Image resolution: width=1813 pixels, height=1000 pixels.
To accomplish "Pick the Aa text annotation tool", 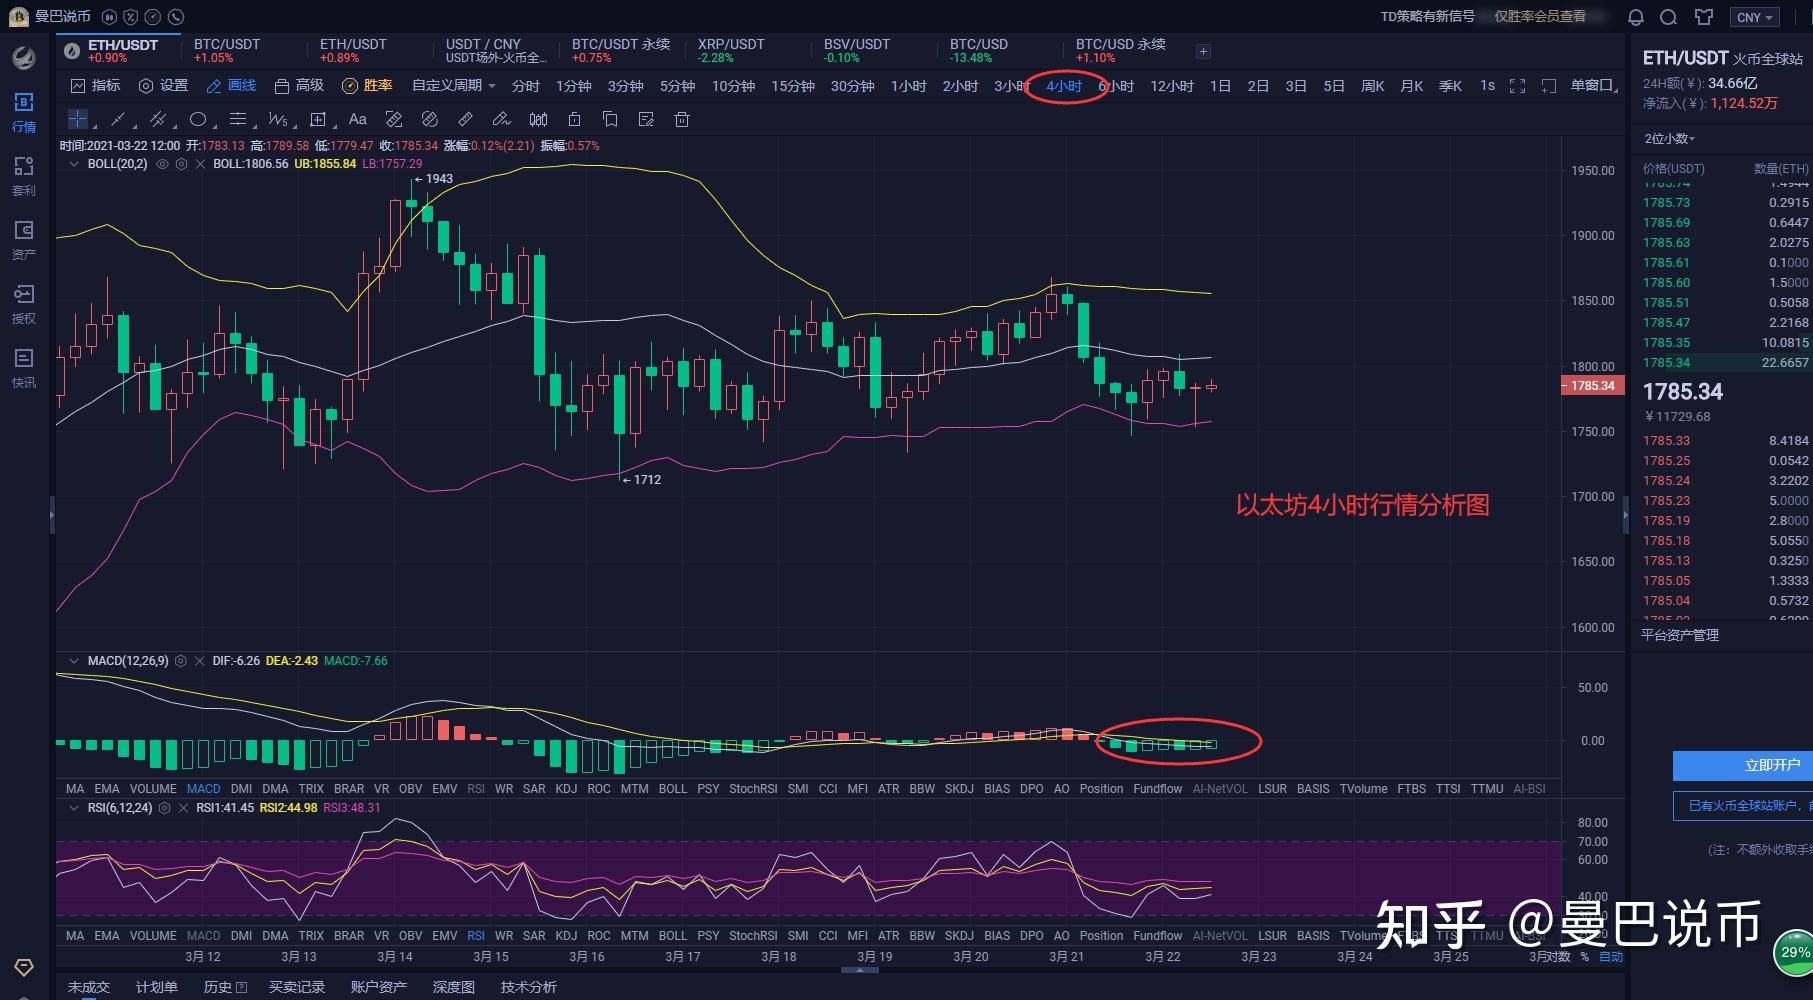I will (x=357, y=120).
